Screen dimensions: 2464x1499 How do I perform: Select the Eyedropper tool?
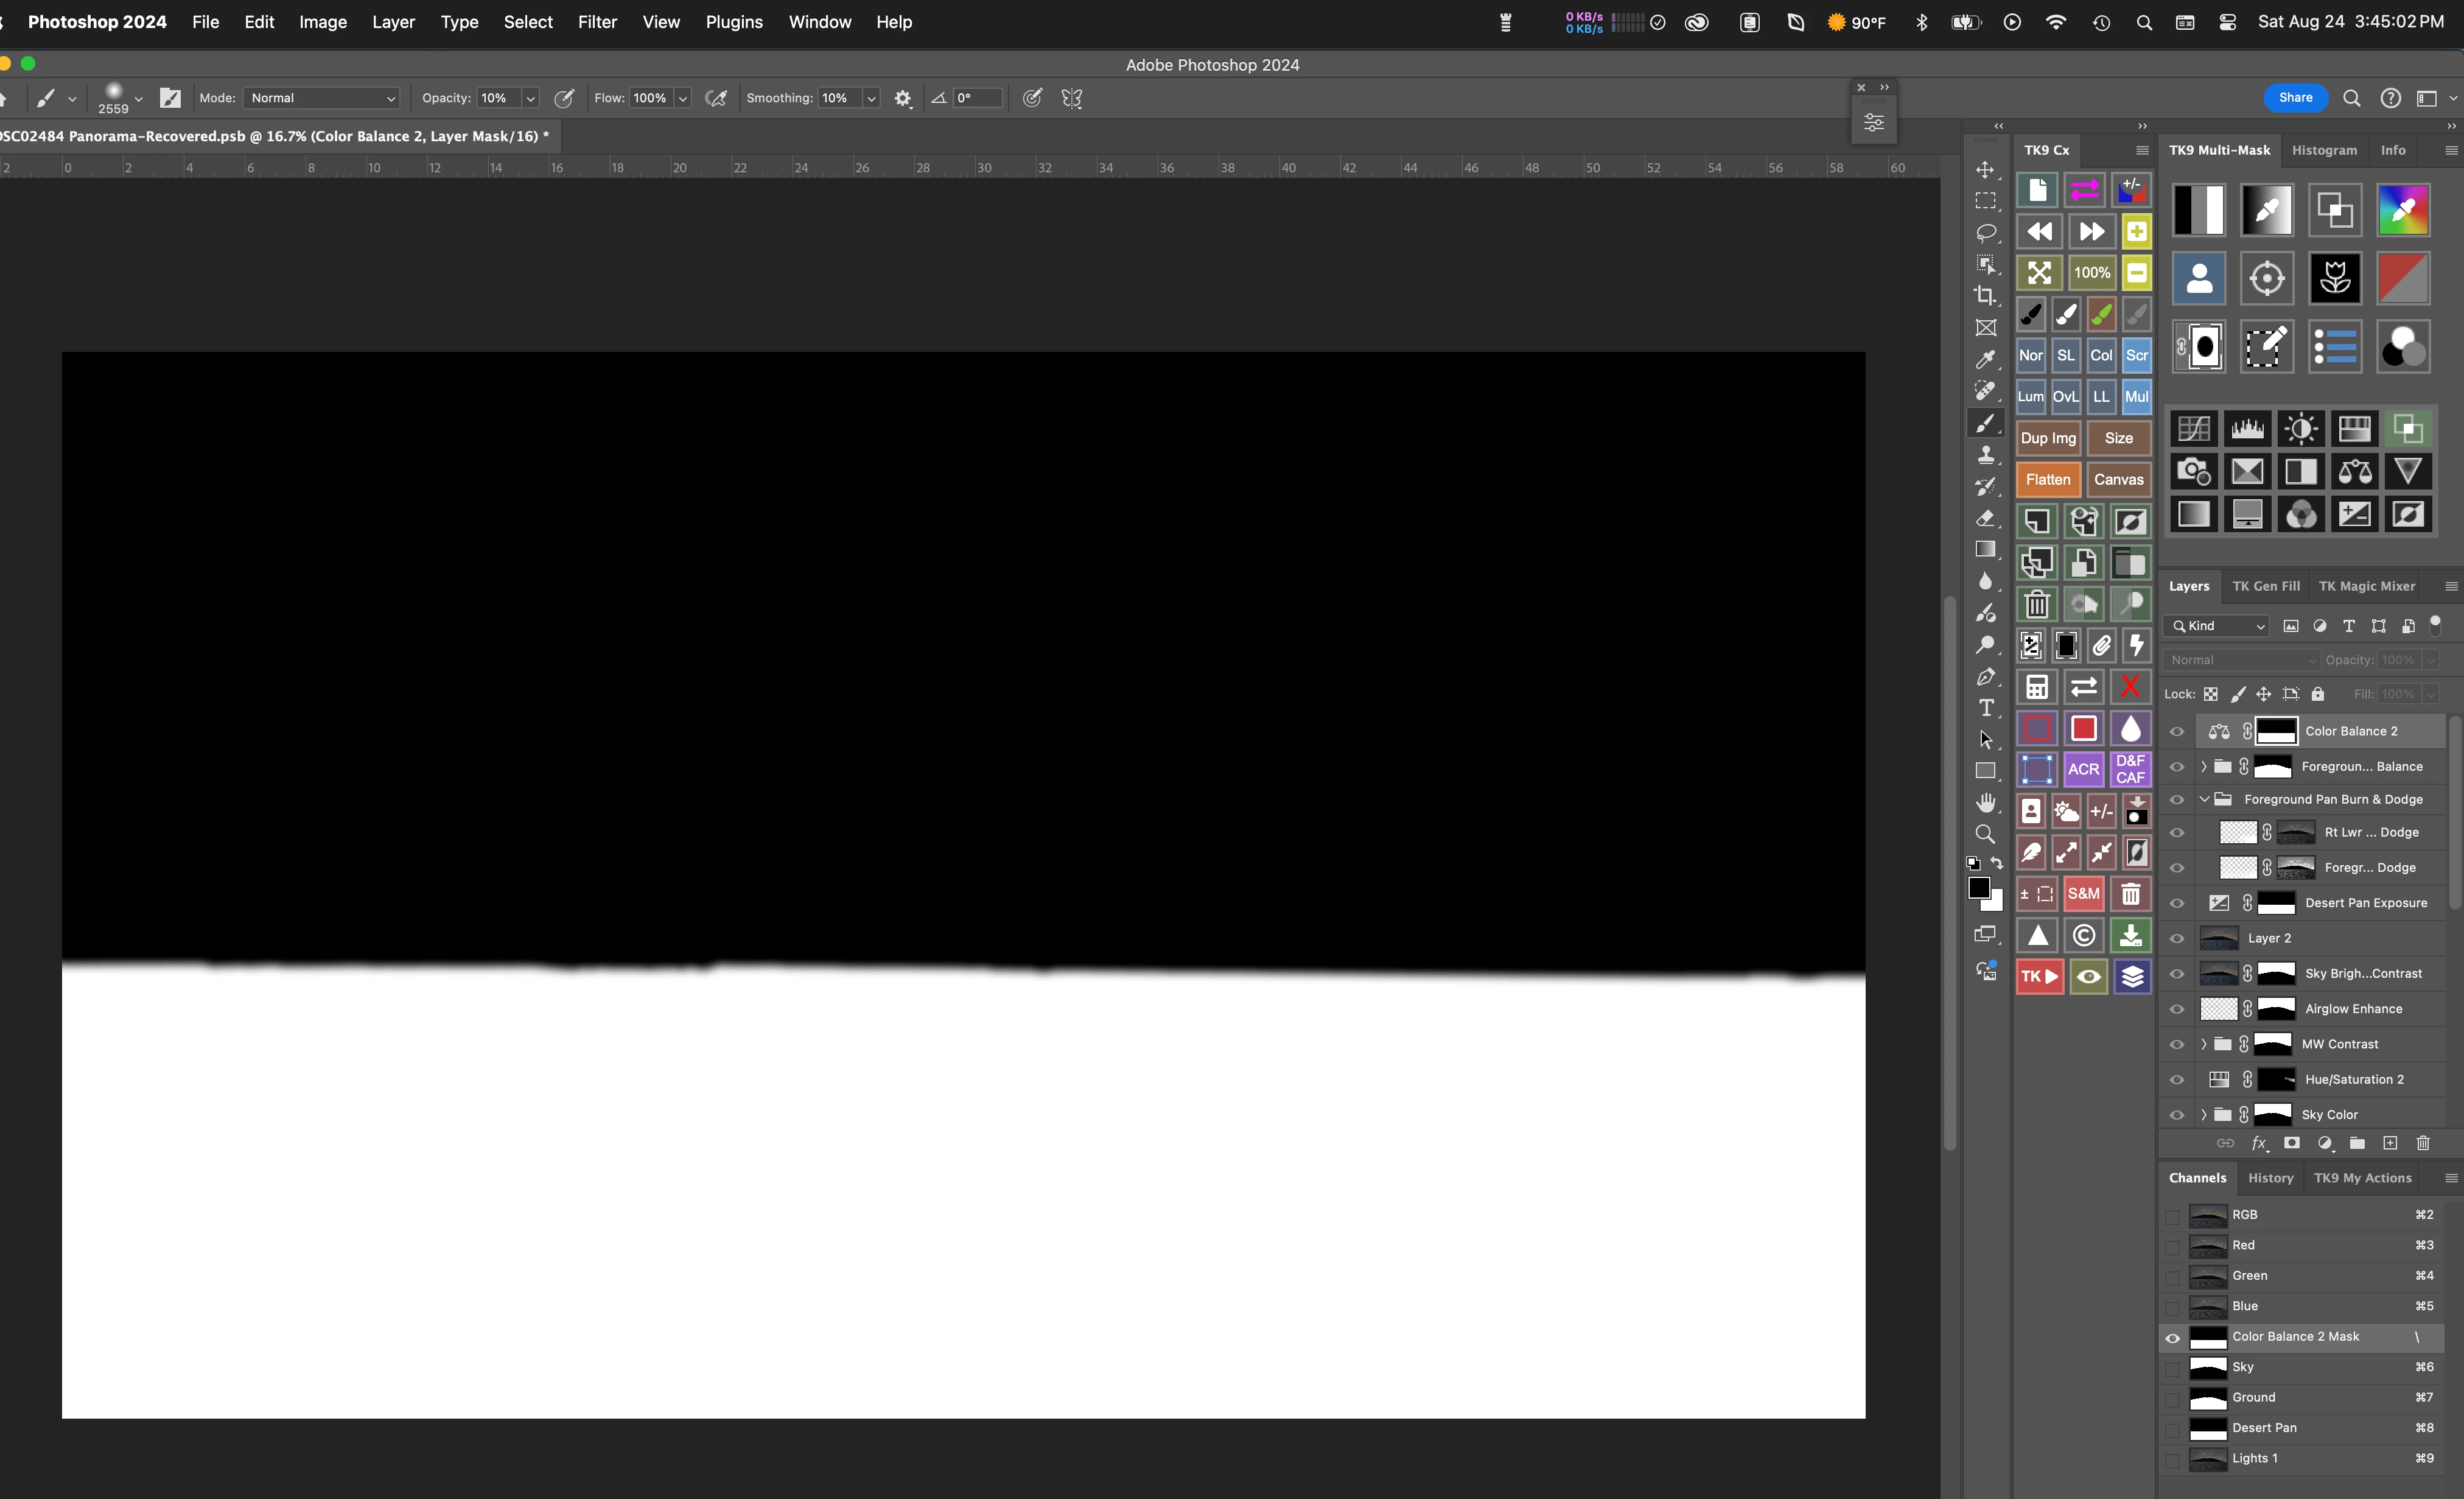(x=1985, y=359)
